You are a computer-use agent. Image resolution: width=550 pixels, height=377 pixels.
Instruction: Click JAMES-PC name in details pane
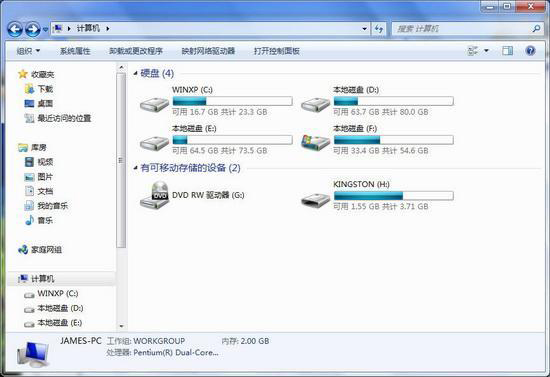(81, 341)
